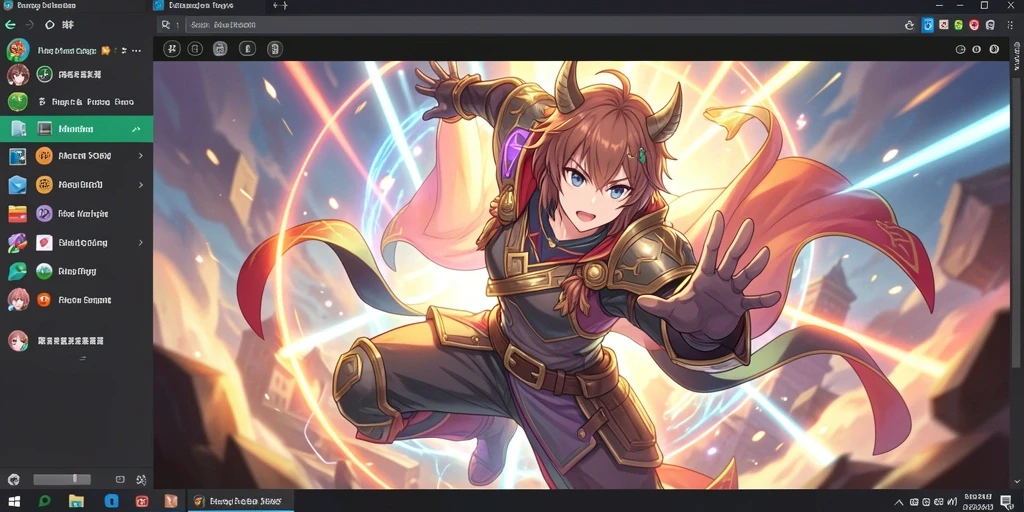Click the first small circle at viewer's right
Screen dimensions: 1024x512
(960, 49)
